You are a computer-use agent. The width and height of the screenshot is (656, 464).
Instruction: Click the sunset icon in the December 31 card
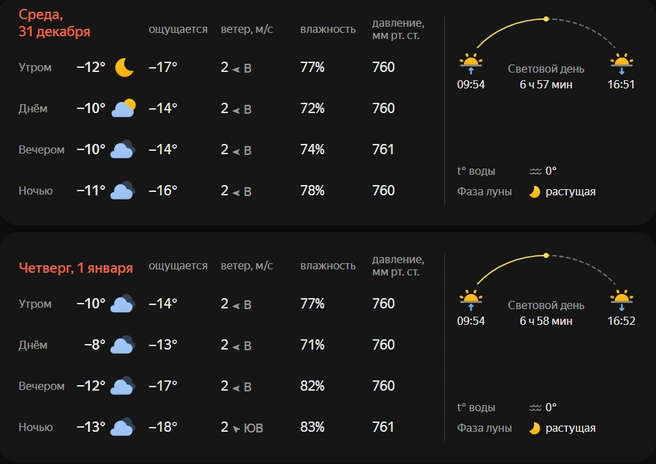pos(622,65)
